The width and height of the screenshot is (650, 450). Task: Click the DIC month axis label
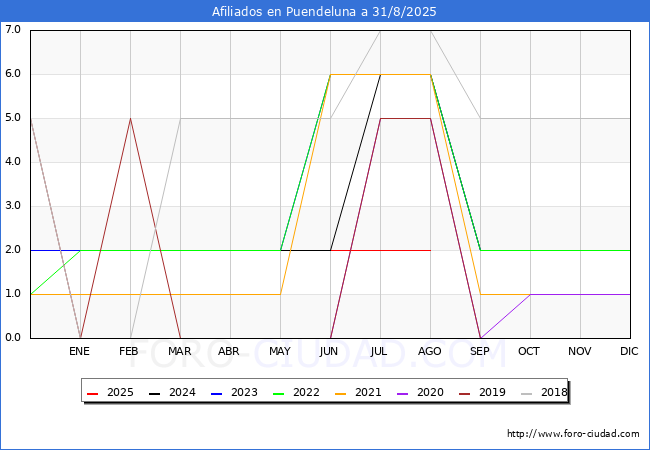[629, 351]
